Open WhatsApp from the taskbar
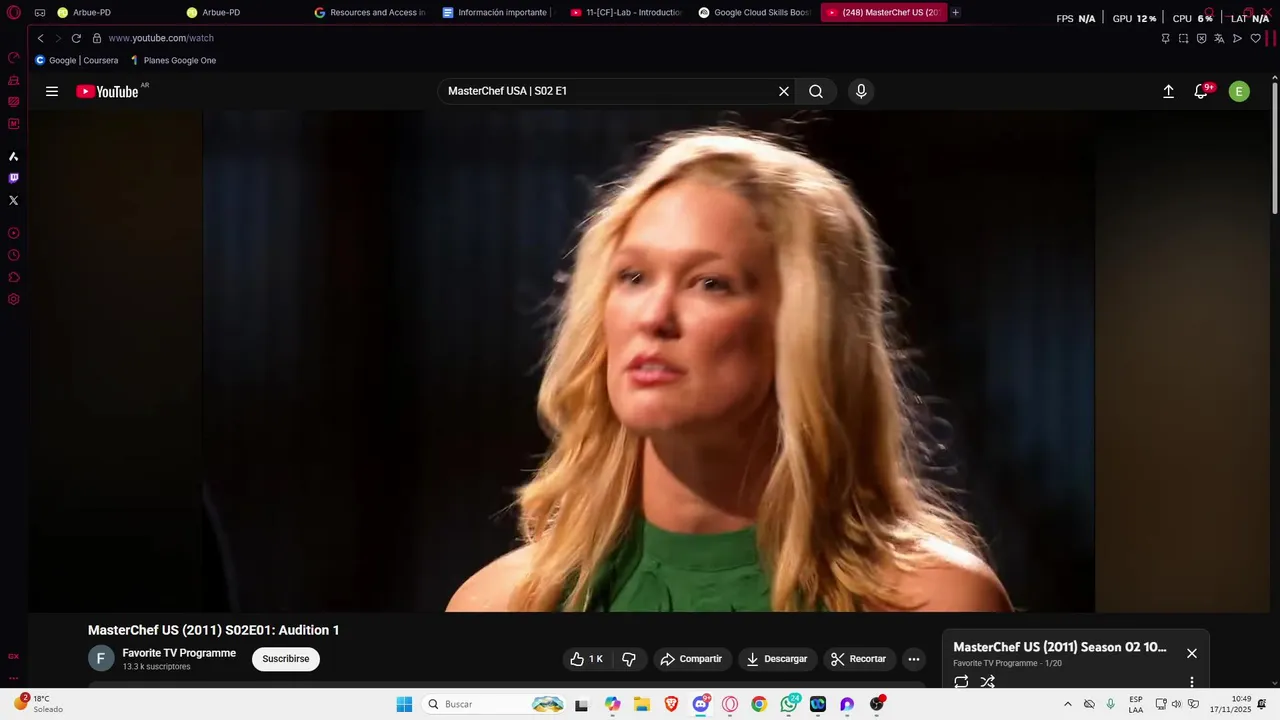Image resolution: width=1280 pixels, height=720 pixels. click(x=789, y=704)
